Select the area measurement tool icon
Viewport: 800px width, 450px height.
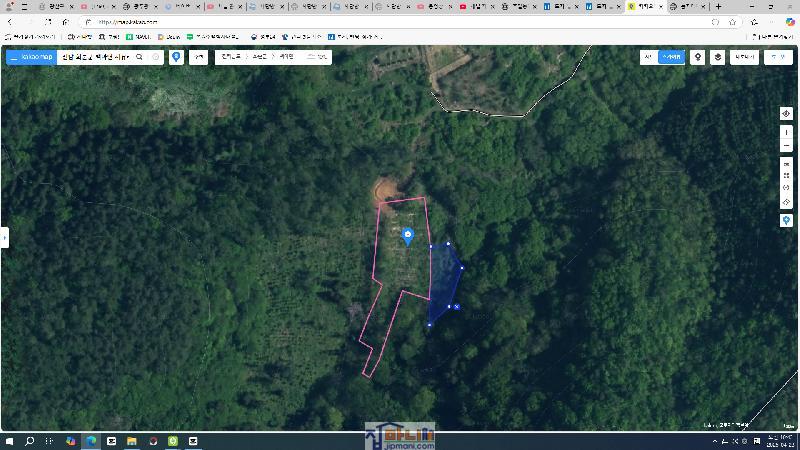pyautogui.click(x=786, y=175)
